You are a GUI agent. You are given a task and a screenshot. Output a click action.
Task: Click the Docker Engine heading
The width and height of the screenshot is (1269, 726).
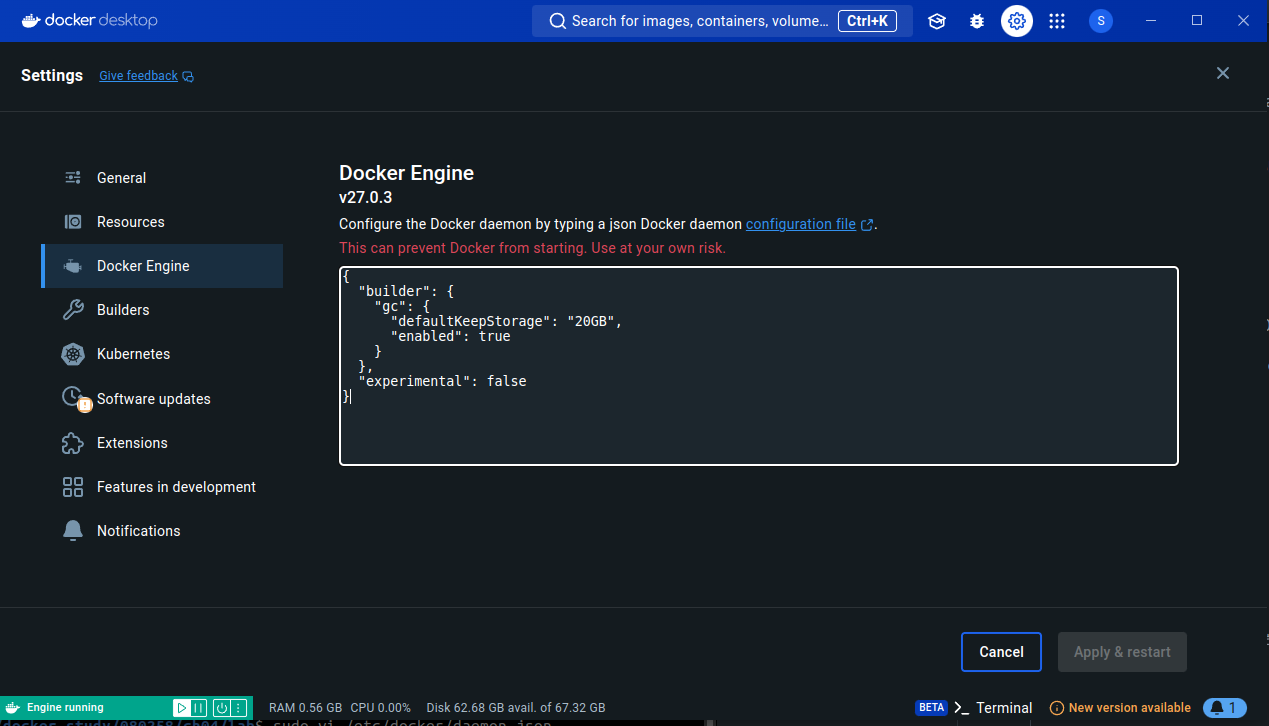(x=406, y=173)
